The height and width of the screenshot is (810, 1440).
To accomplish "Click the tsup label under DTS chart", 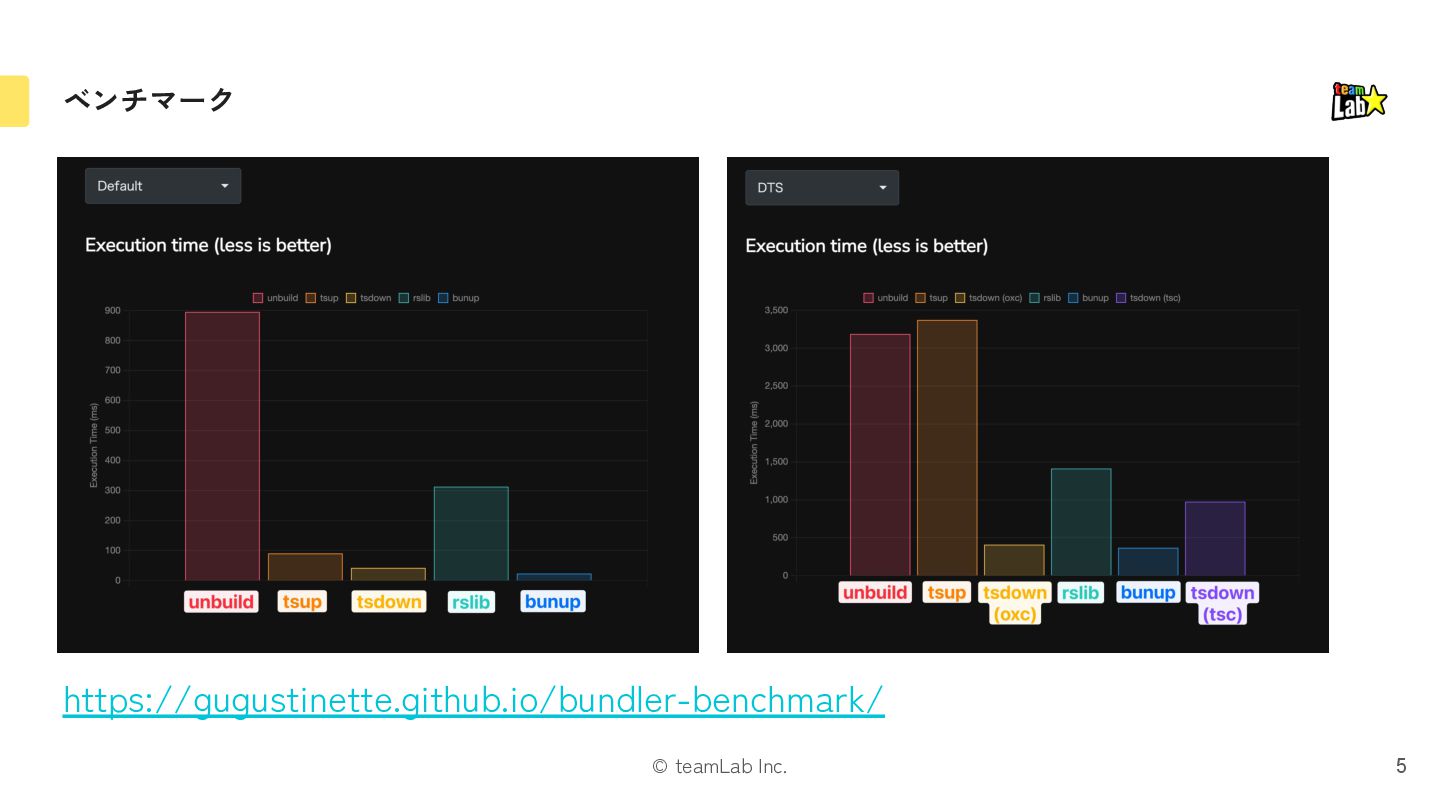I will pyautogui.click(x=947, y=593).
